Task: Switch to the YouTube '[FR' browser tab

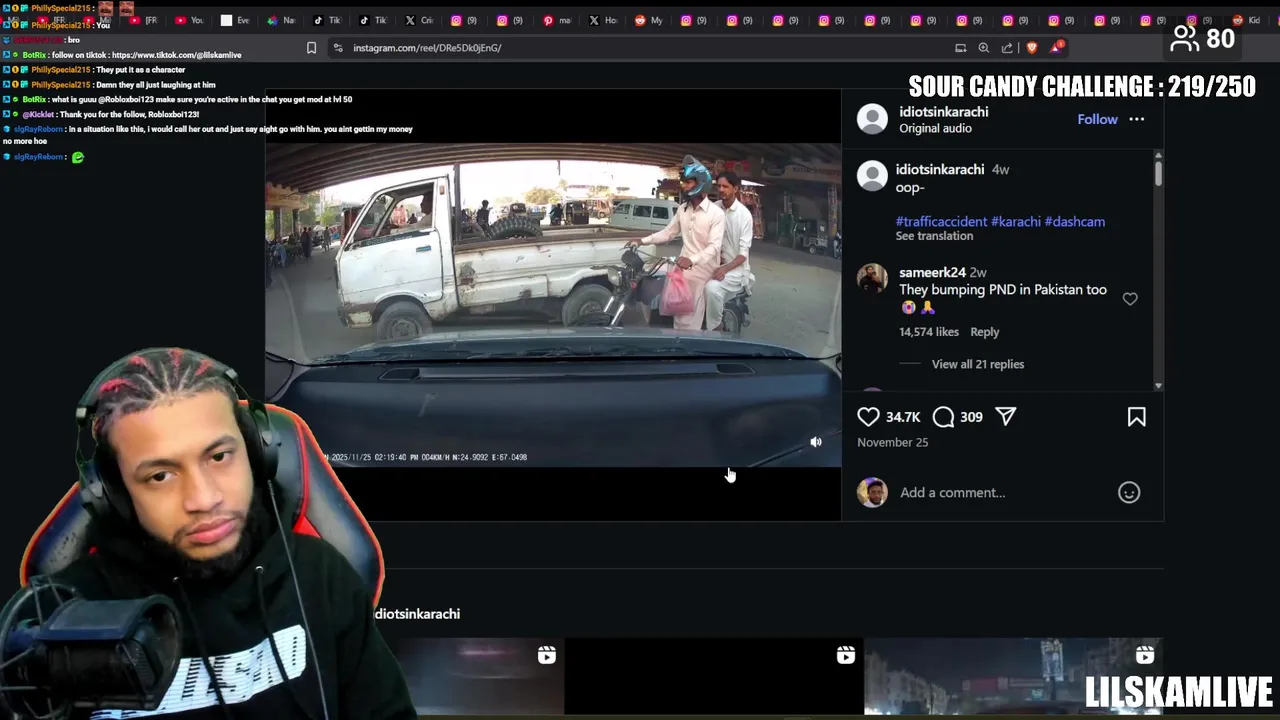Action: 145,20
